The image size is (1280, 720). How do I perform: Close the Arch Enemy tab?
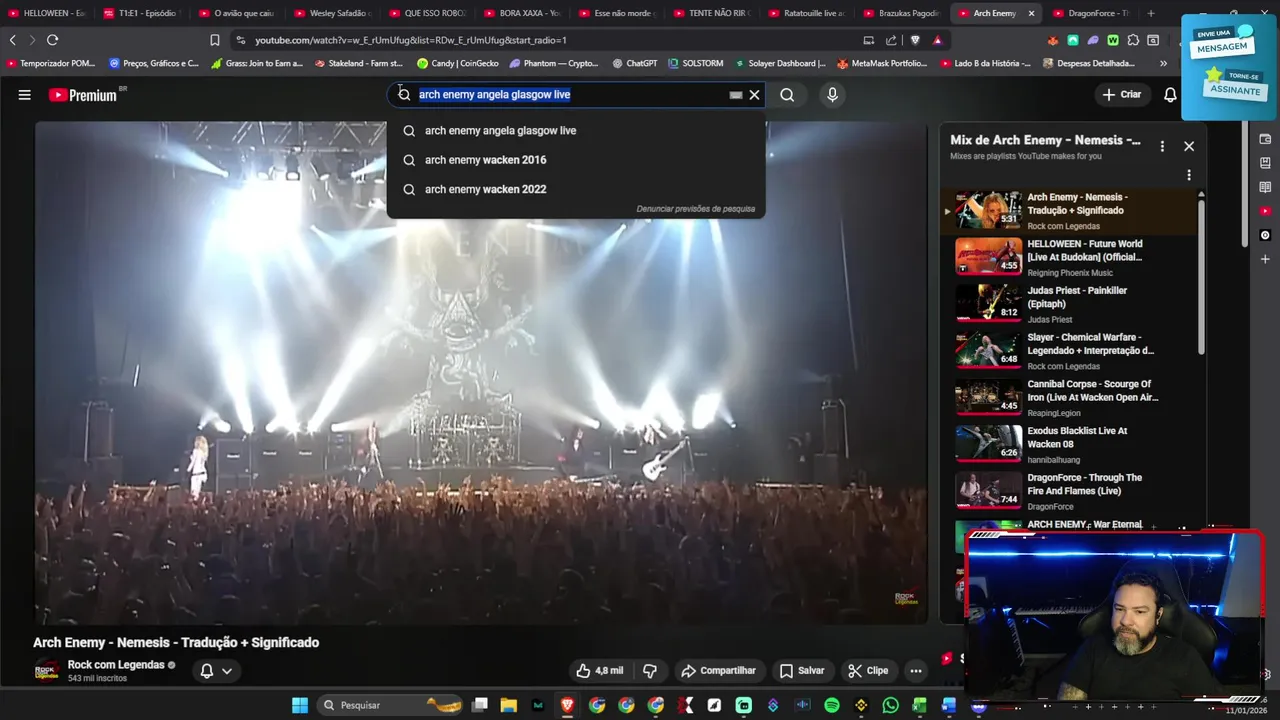(x=1031, y=13)
